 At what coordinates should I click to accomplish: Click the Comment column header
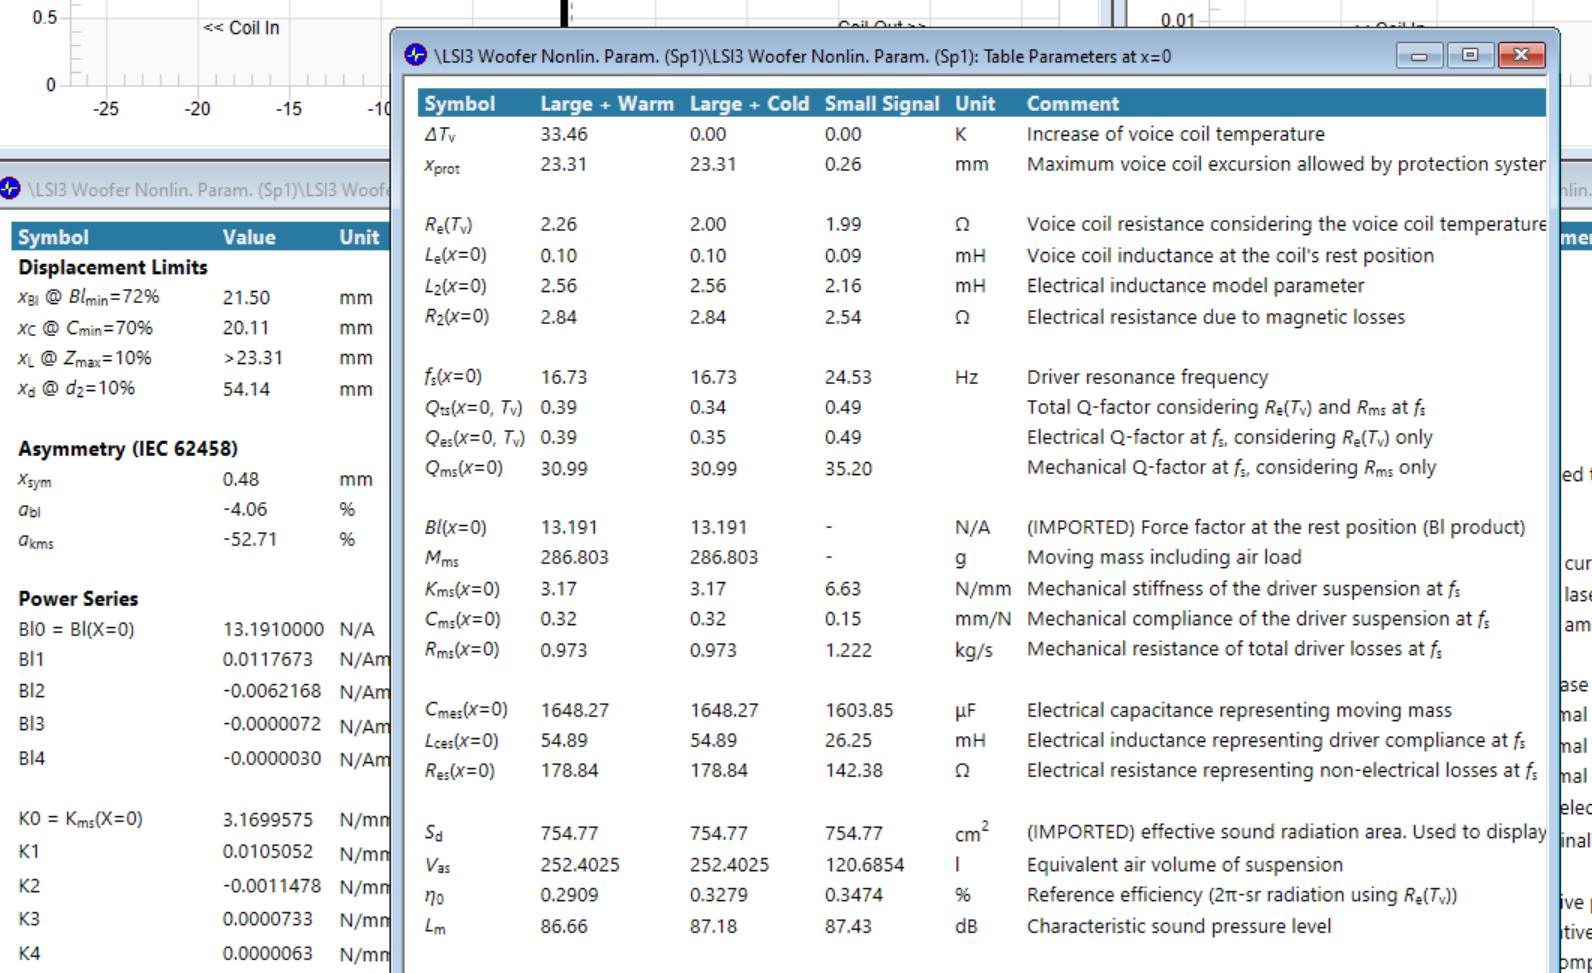1072,104
